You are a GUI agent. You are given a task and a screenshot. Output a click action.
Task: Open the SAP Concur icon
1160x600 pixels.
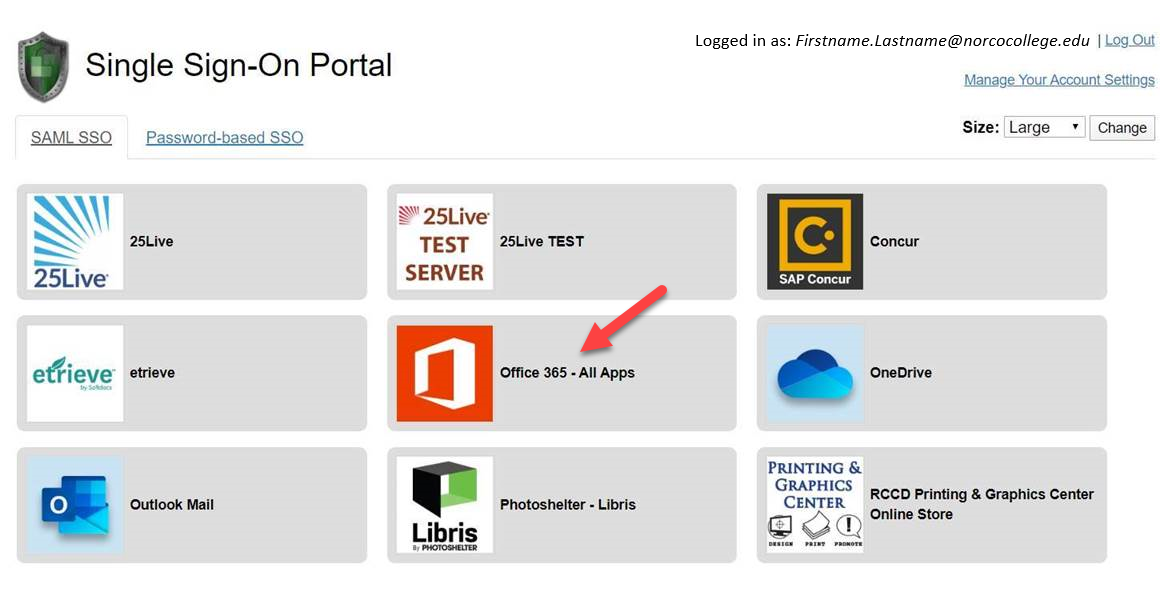pos(815,241)
